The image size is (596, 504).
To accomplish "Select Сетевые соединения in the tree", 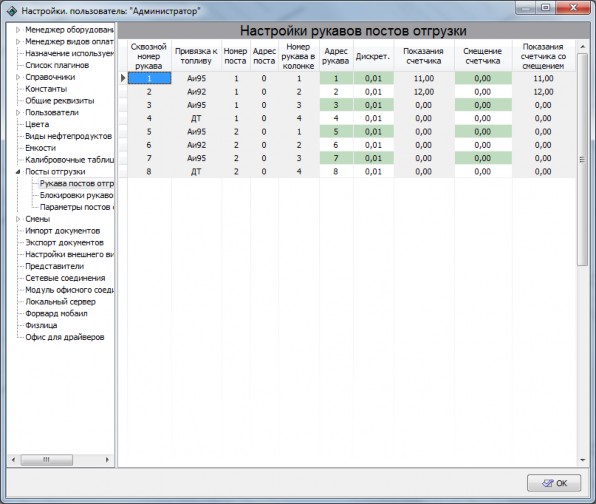I will [x=65, y=278].
